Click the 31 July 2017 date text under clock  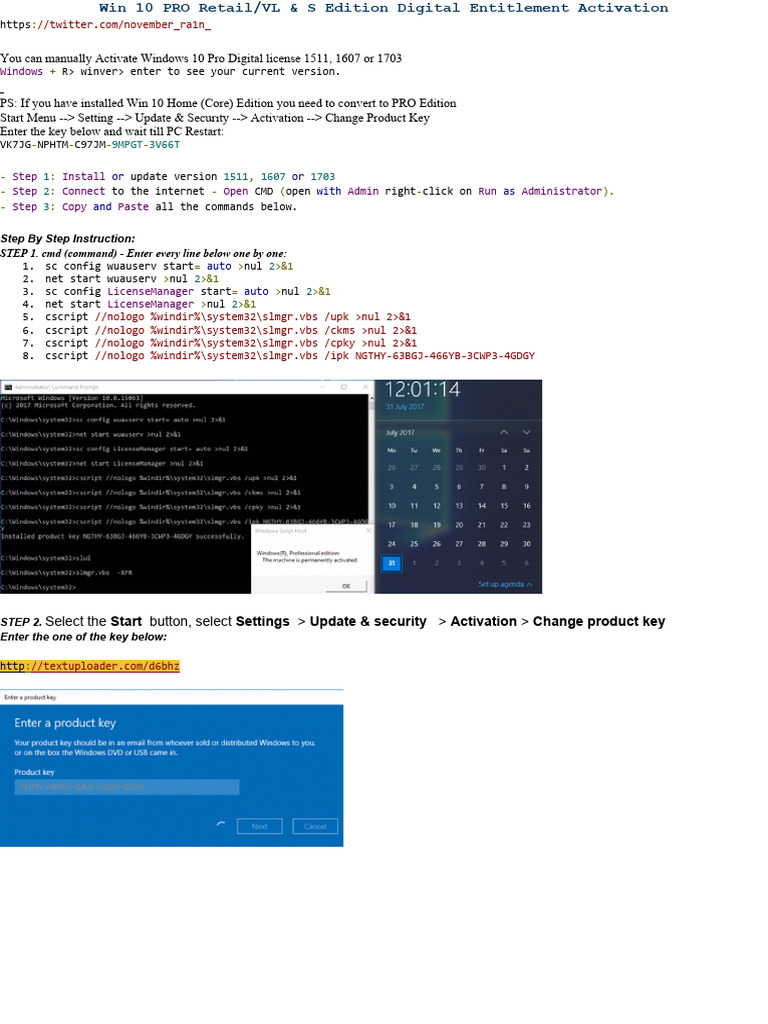click(x=405, y=406)
